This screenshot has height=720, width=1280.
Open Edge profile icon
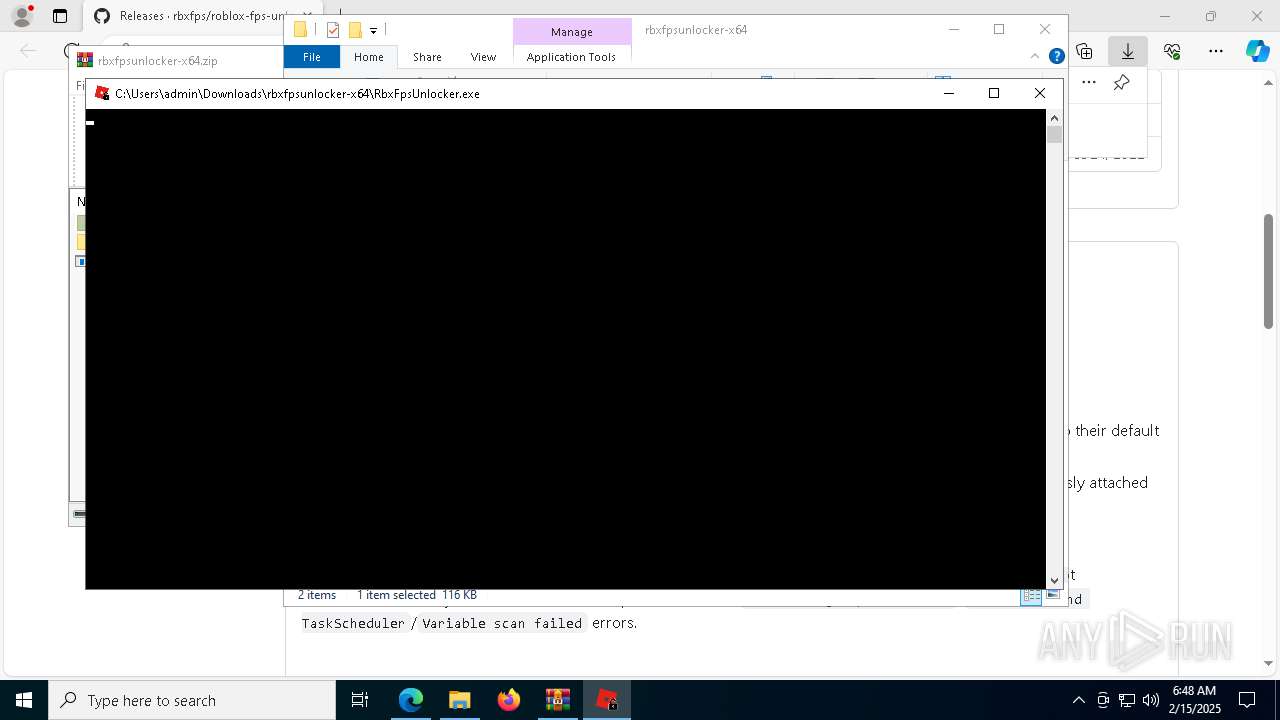click(x=22, y=16)
